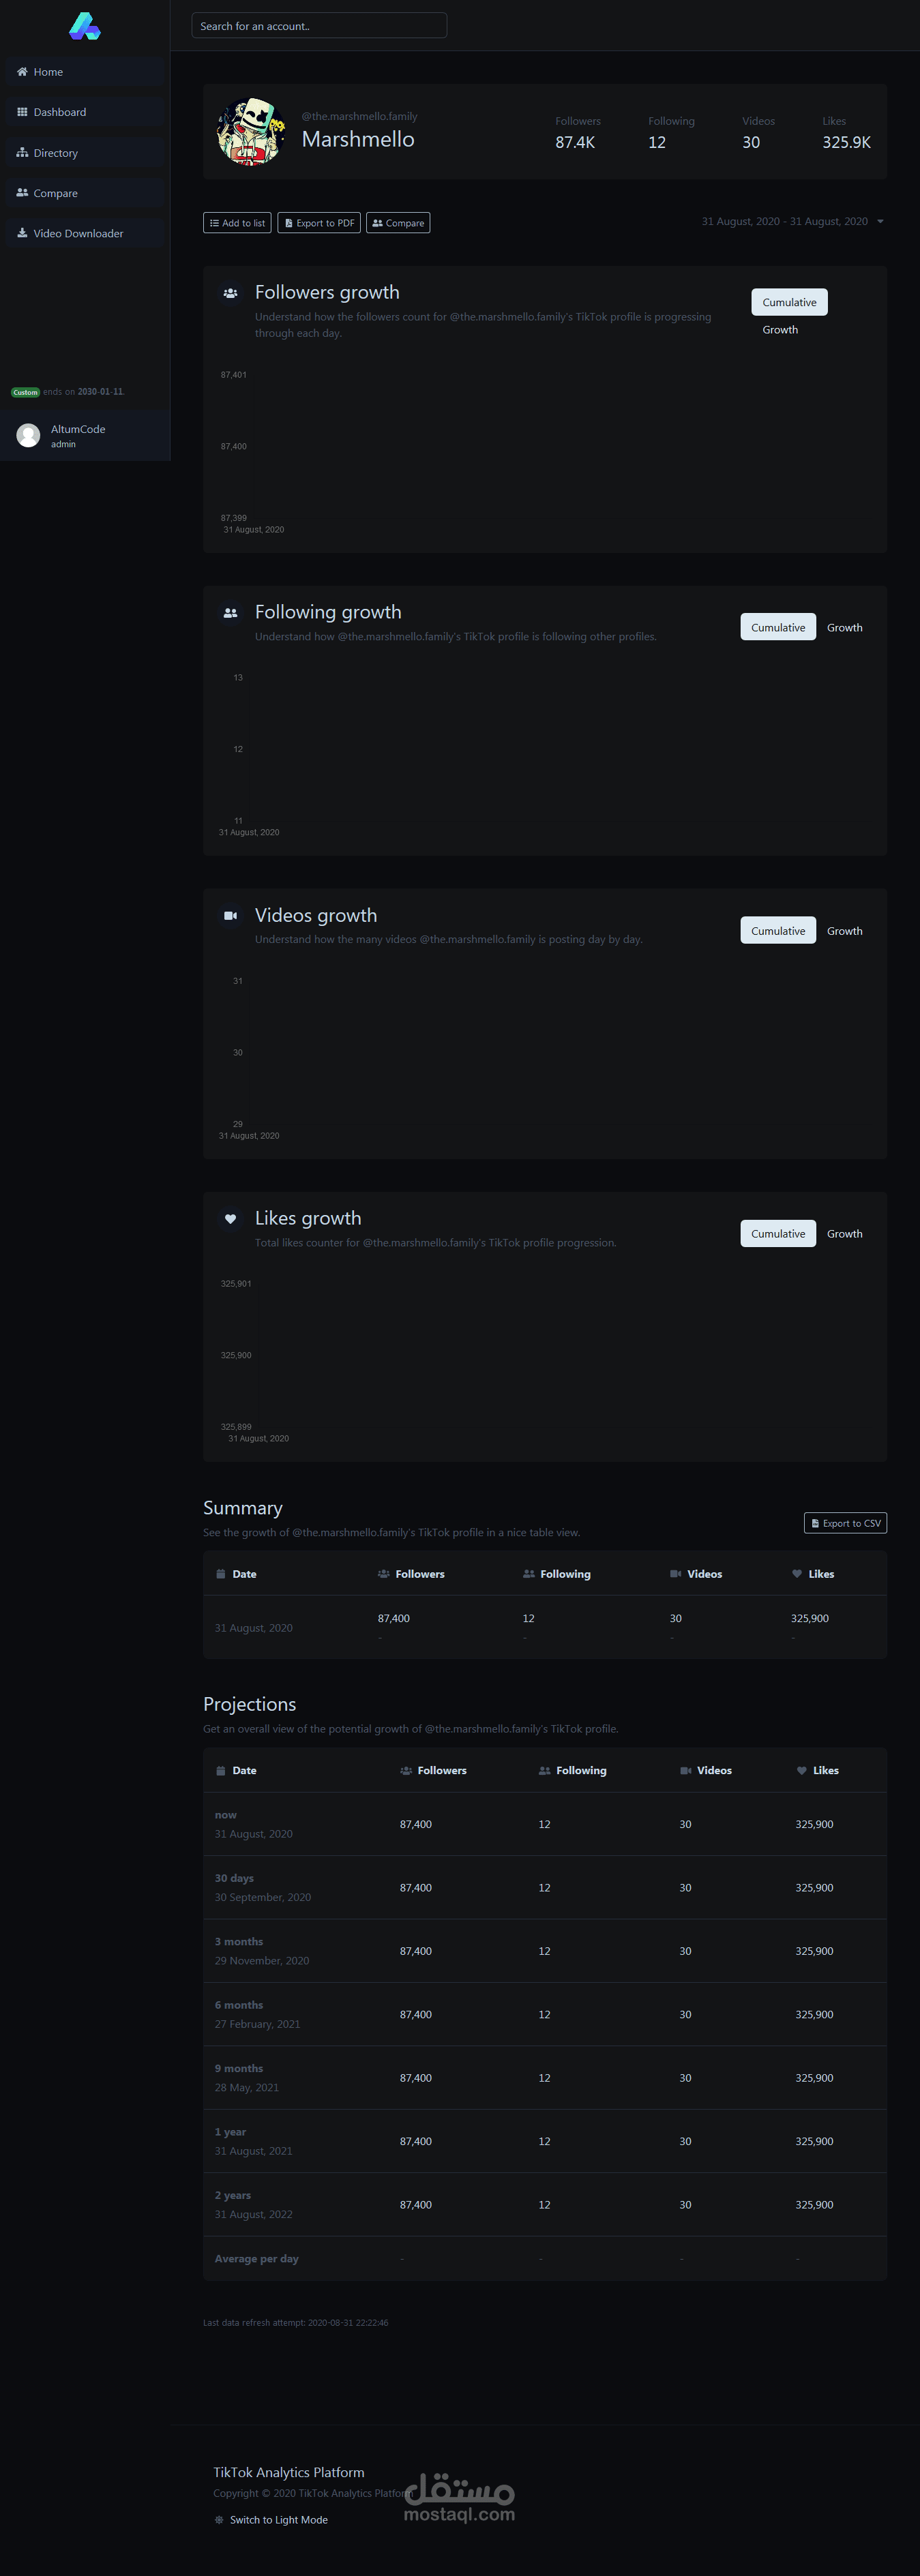The width and height of the screenshot is (920, 2576).
Task: Click the Videos growth camera icon
Action: pyautogui.click(x=230, y=916)
